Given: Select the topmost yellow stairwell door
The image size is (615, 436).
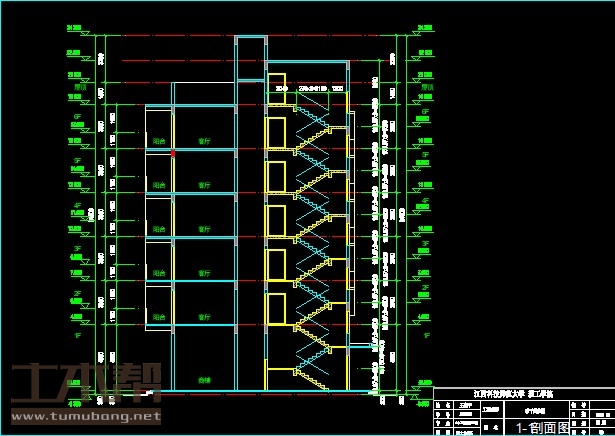Looking at the screenshot, I should pyautogui.click(x=277, y=88).
